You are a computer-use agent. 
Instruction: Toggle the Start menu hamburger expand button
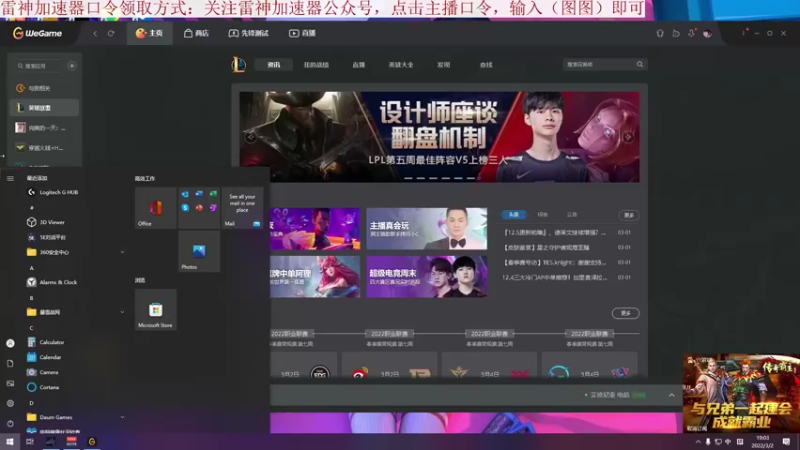pyautogui.click(x=10, y=178)
